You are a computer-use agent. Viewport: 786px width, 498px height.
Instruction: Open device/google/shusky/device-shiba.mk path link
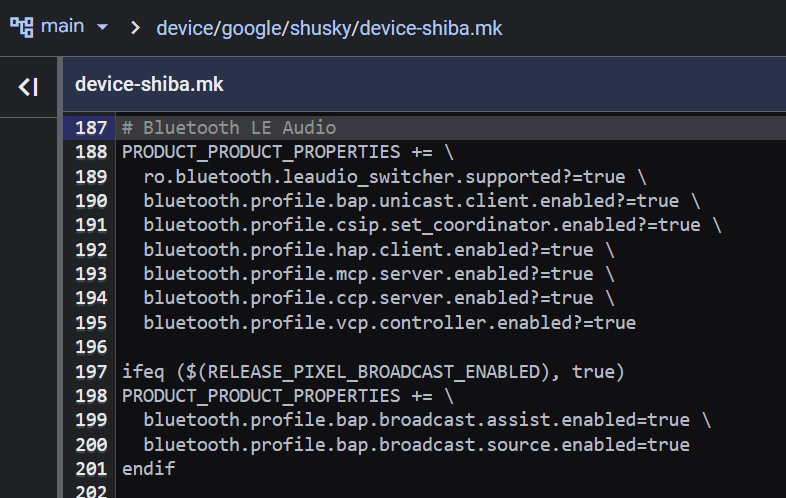(329, 28)
